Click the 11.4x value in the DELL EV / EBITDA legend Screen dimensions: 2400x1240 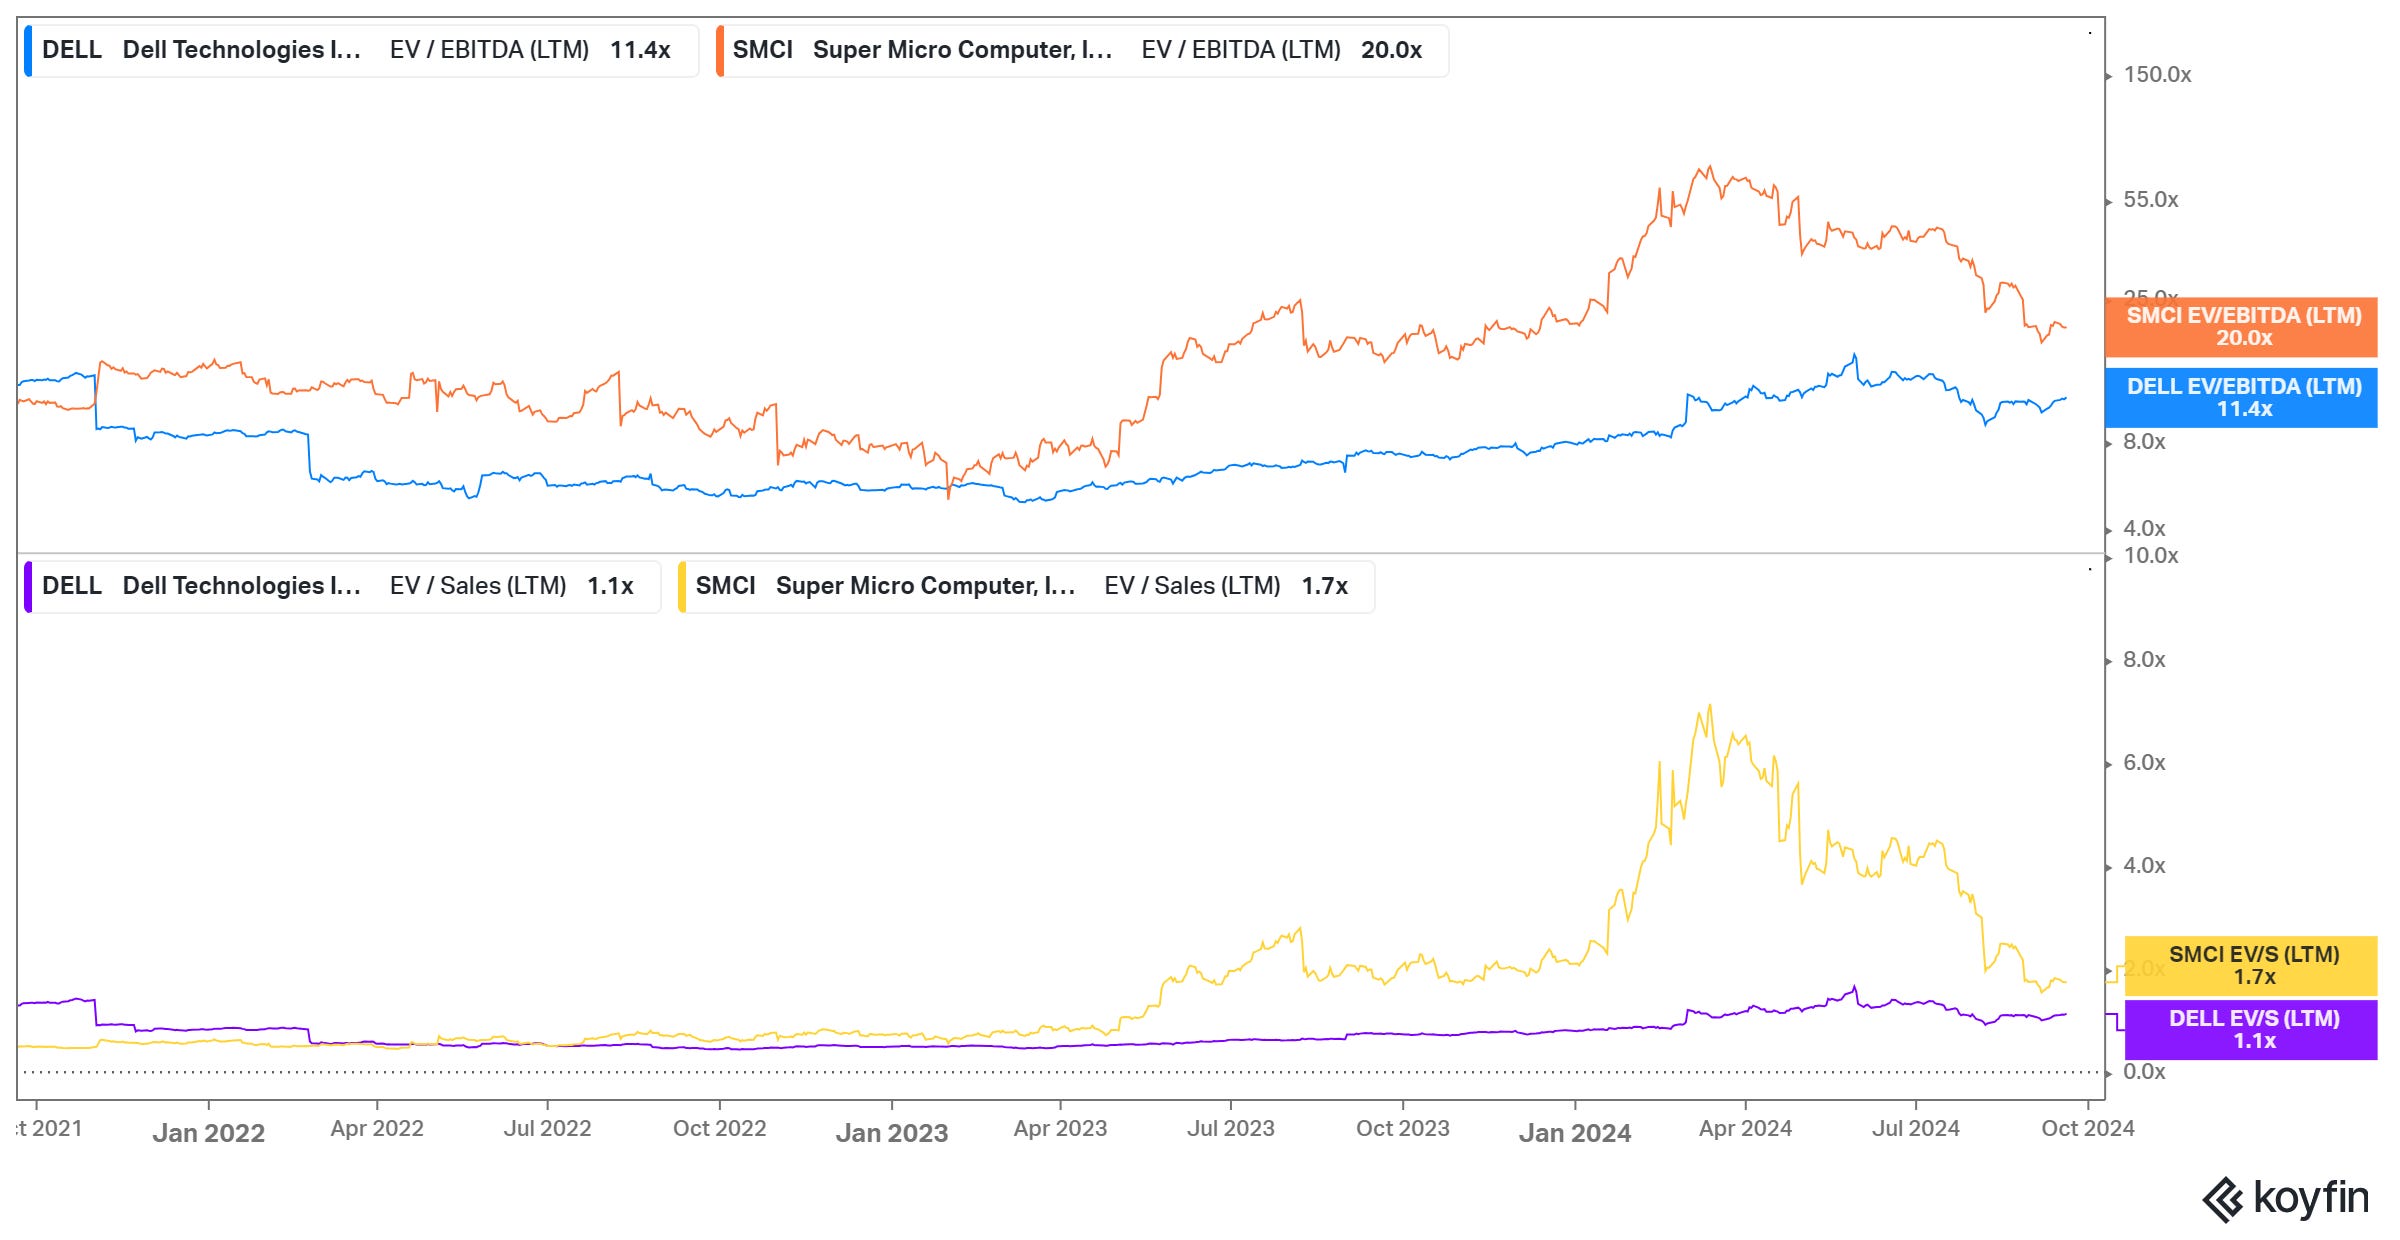[640, 50]
